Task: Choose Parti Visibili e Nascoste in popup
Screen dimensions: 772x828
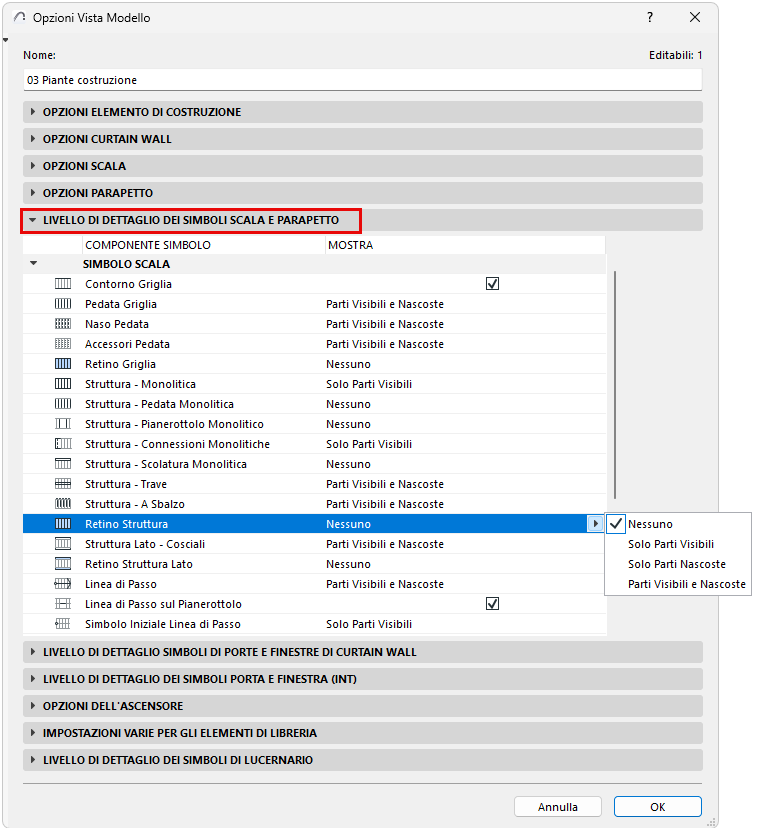Action: click(x=678, y=584)
